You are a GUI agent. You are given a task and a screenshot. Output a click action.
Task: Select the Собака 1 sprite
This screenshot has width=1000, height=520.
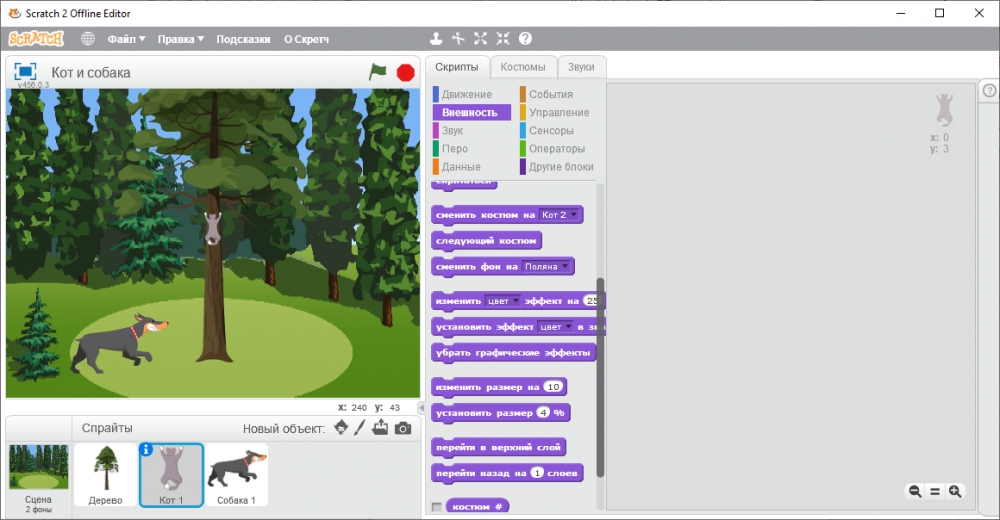pos(237,475)
